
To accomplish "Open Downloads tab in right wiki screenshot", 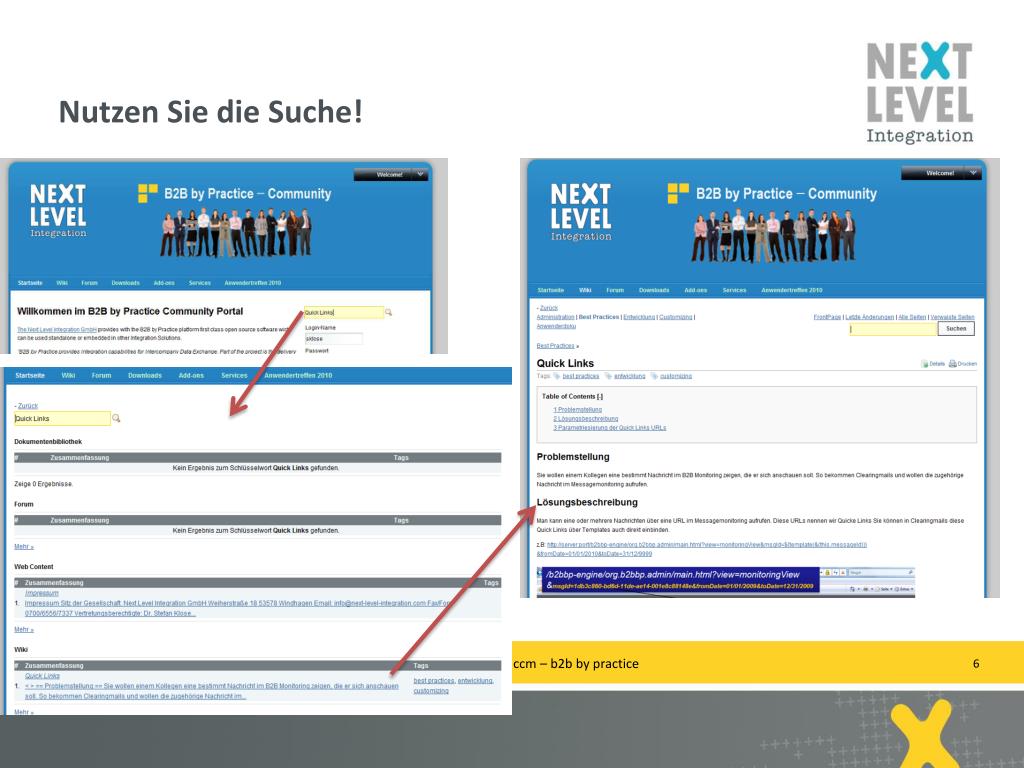I will pos(654,290).
